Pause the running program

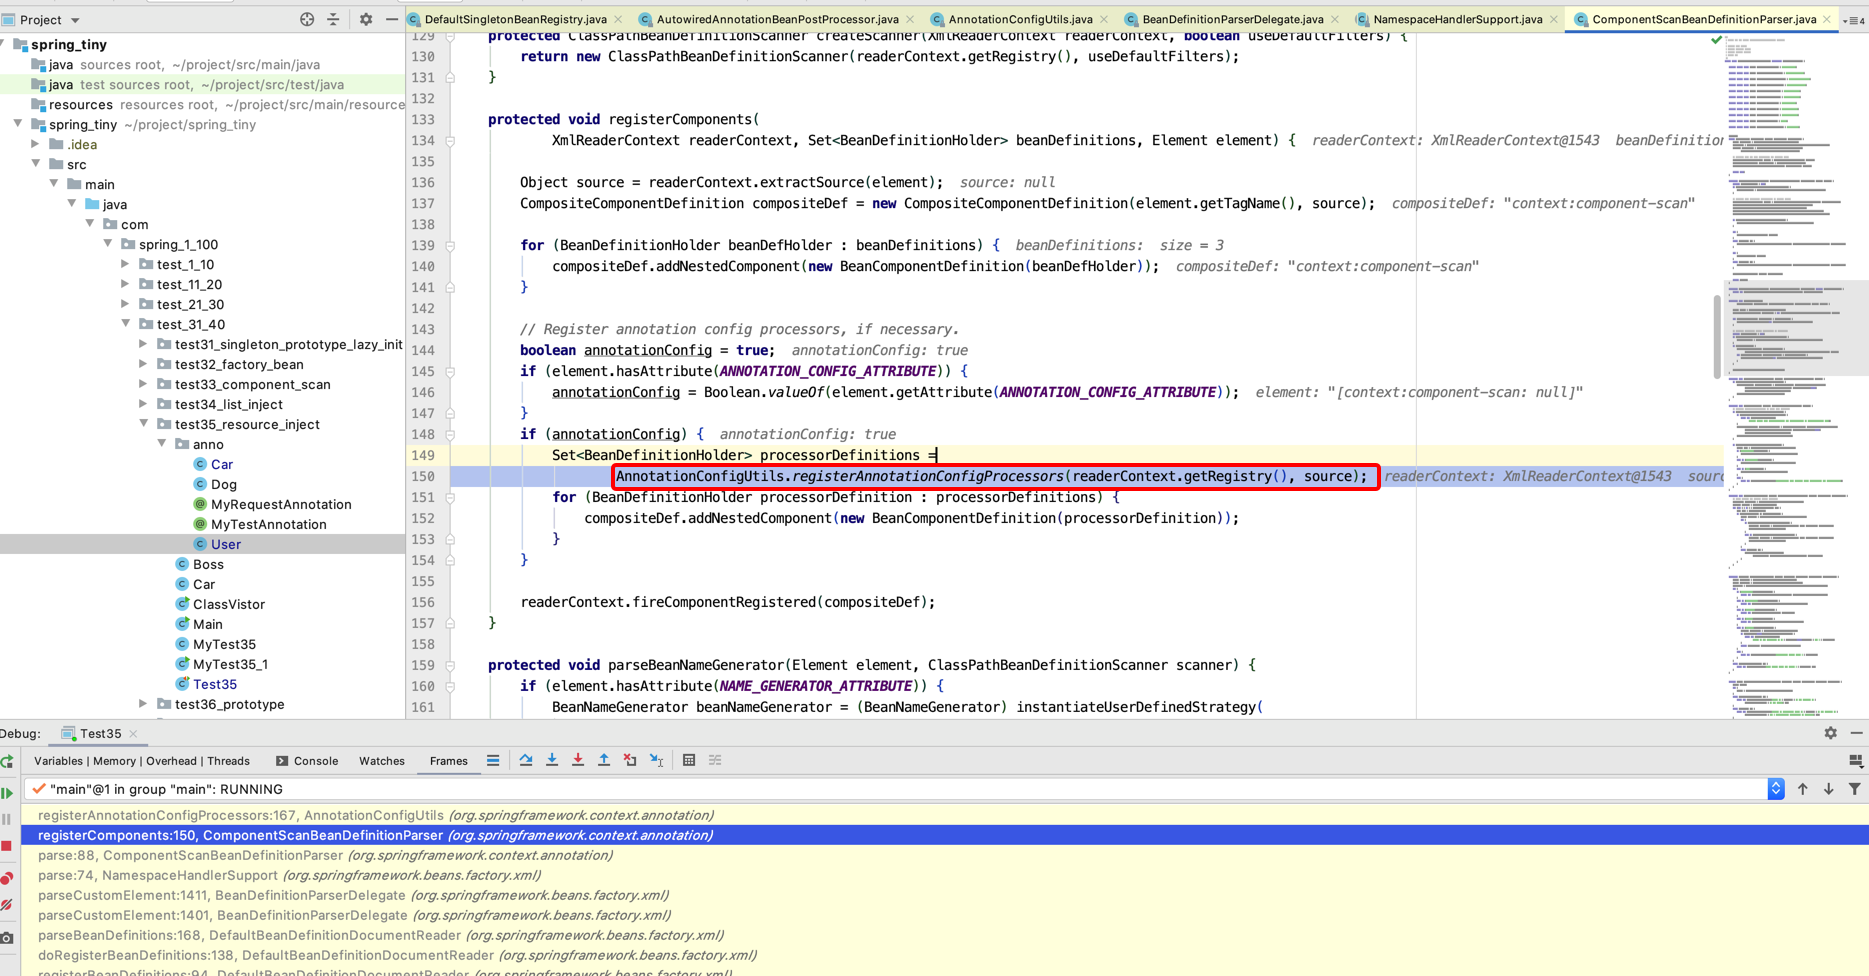(7, 819)
